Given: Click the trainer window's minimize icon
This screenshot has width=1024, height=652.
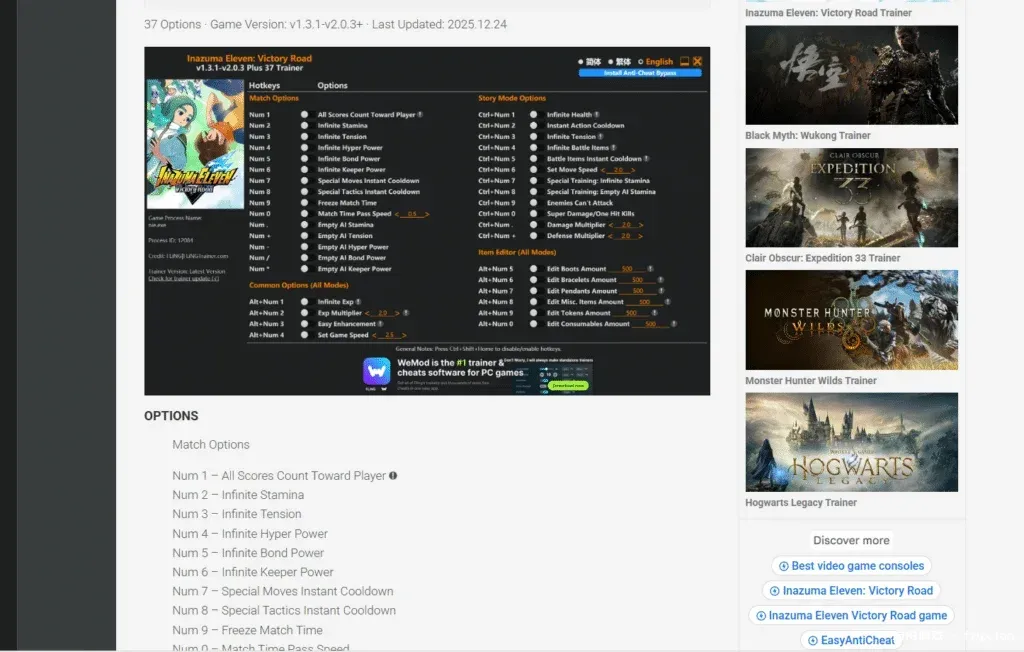Looking at the screenshot, I should (x=684, y=61).
